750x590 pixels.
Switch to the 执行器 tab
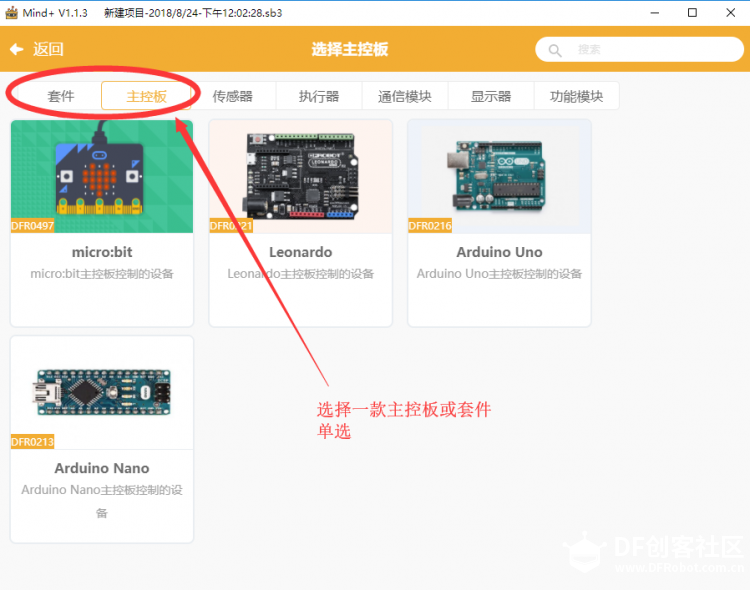point(319,96)
